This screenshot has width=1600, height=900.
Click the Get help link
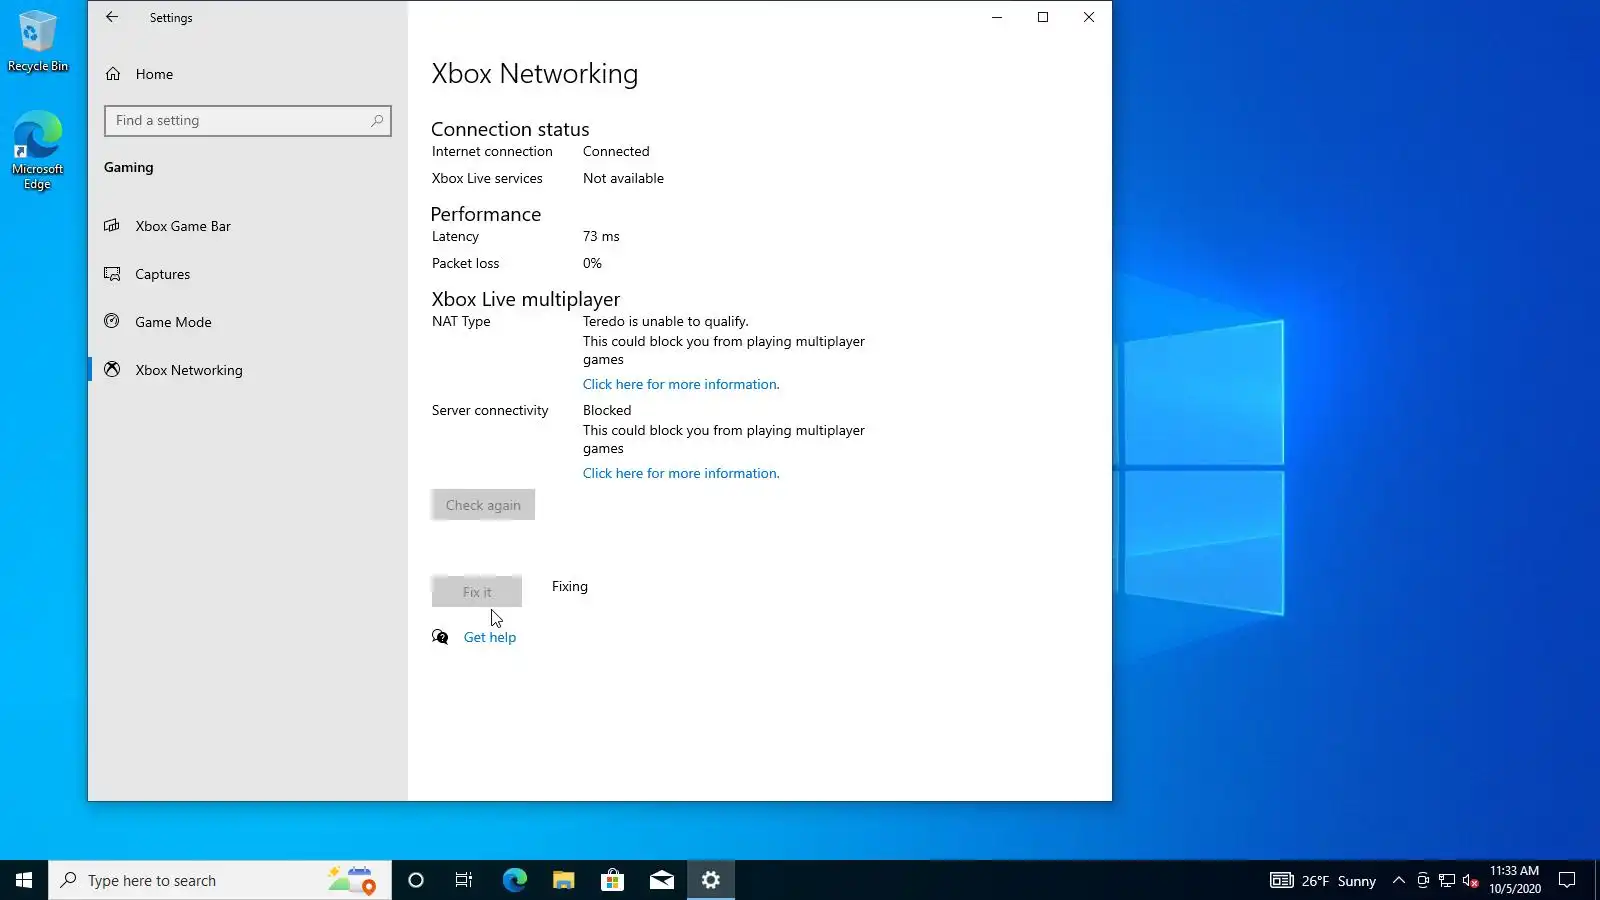pos(490,637)
